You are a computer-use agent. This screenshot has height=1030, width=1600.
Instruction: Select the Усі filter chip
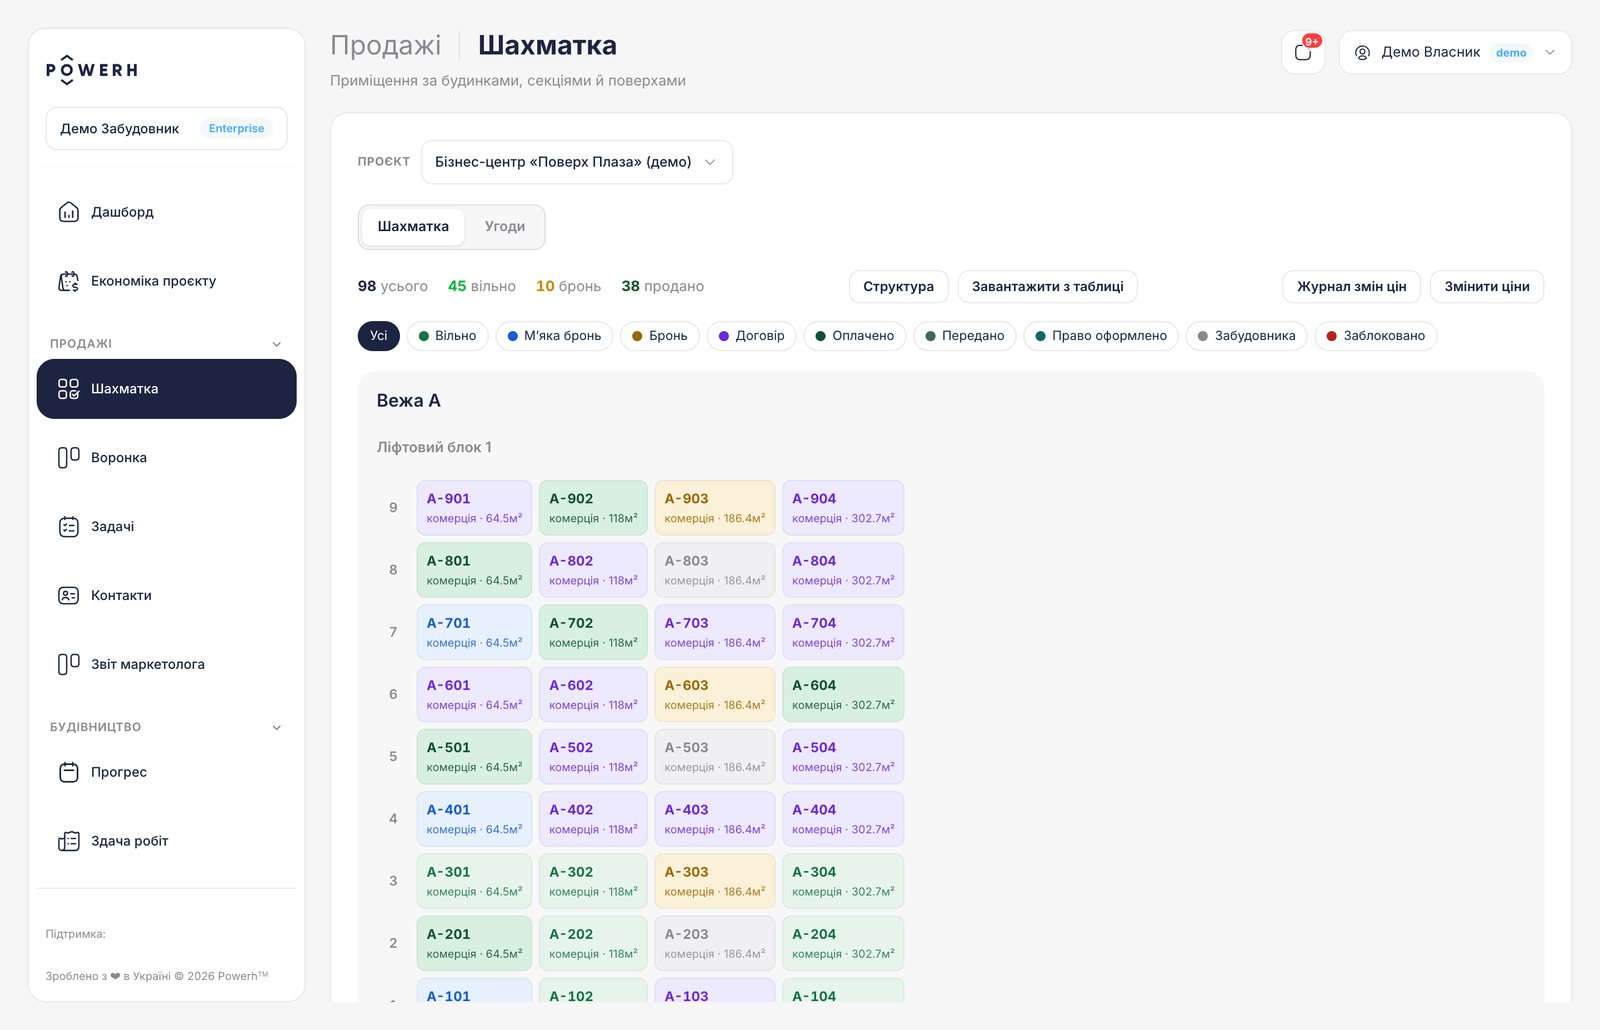tap(379, 336)
